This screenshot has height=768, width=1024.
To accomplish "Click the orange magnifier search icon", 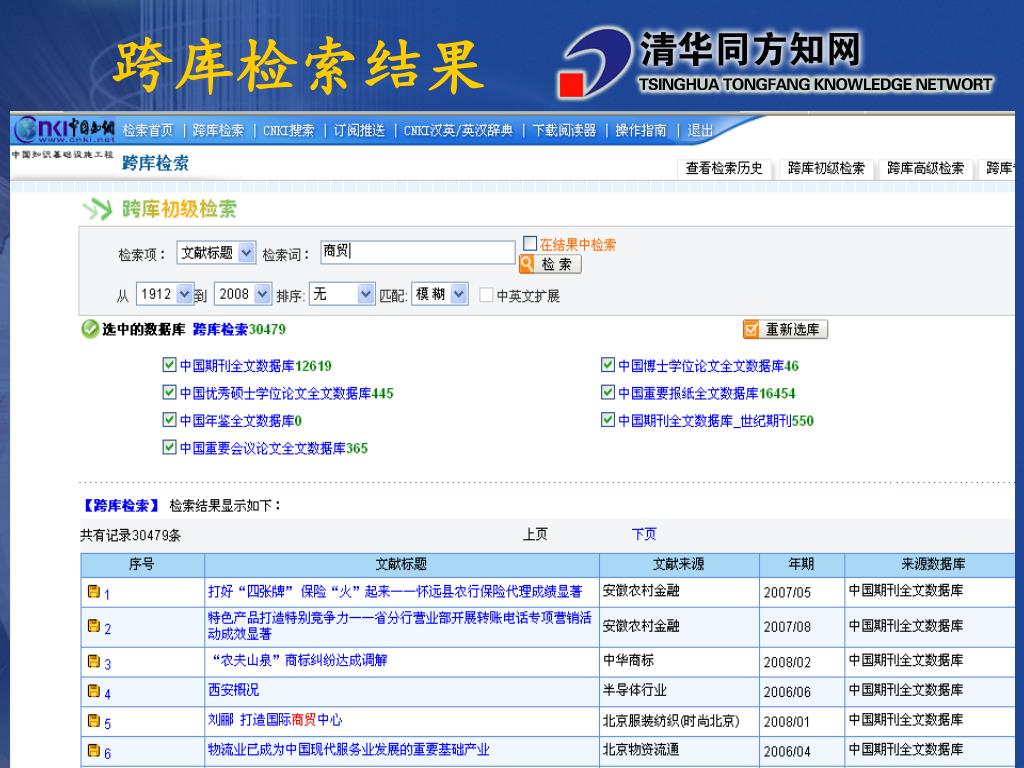I will click(527, 264).
